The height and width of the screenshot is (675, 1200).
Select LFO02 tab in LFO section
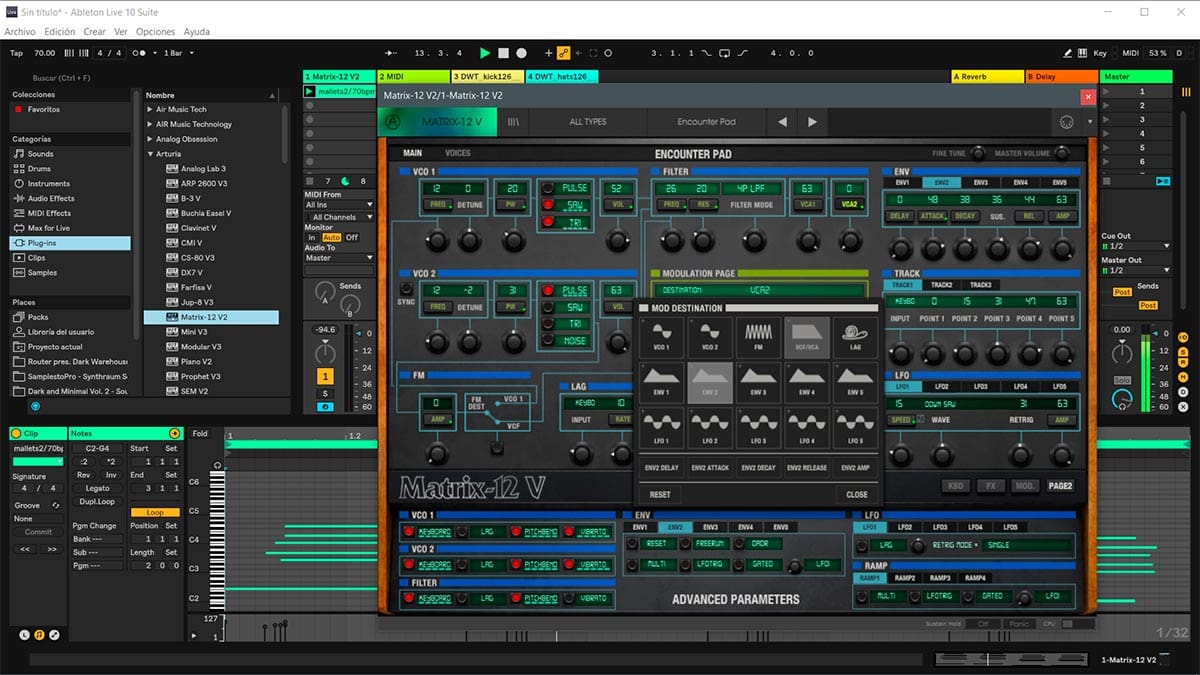(941, 386)
